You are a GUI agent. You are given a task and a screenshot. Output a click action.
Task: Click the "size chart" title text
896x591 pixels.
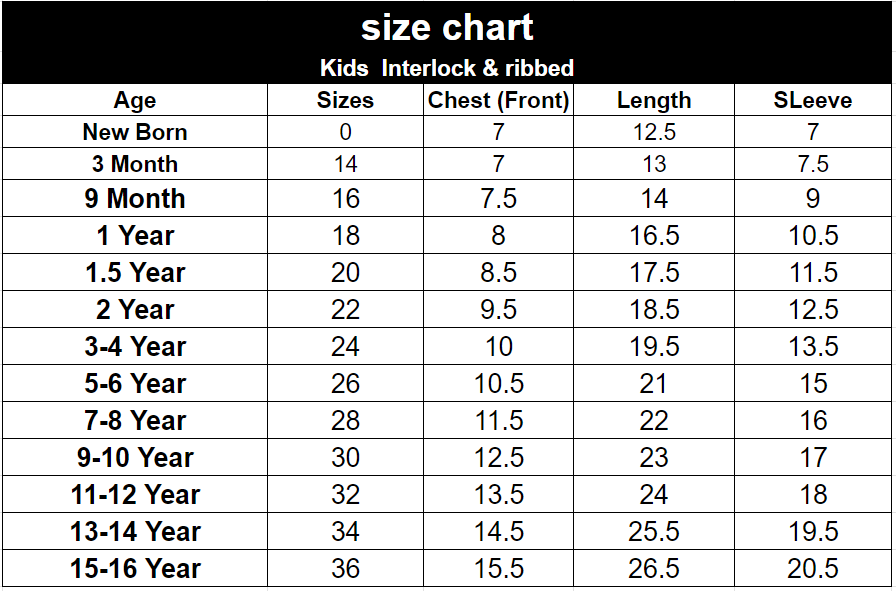(x=447, y=28)
